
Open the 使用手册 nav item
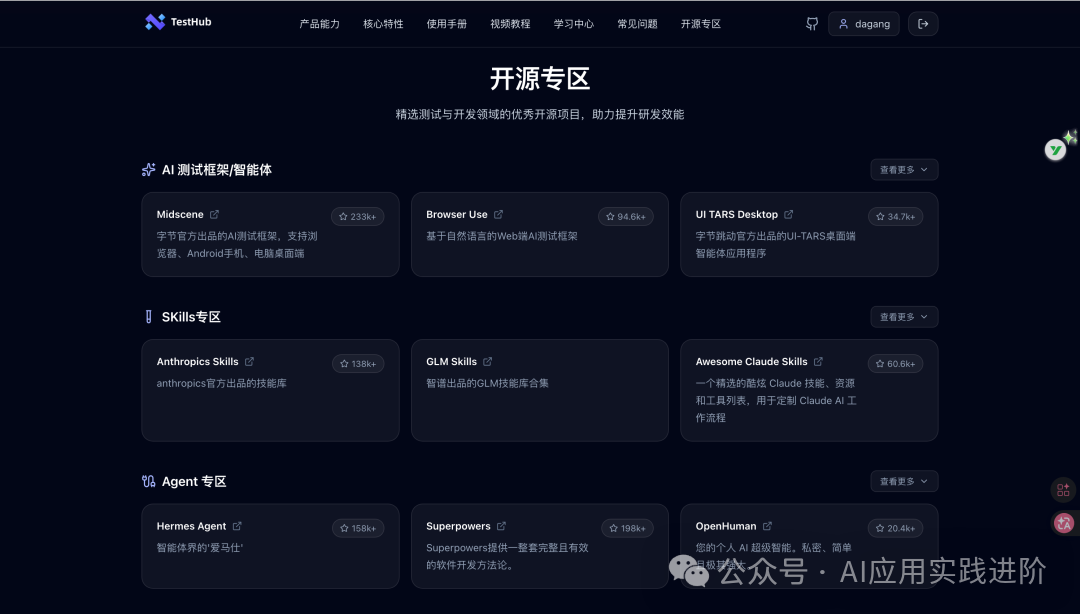(446, 24)
